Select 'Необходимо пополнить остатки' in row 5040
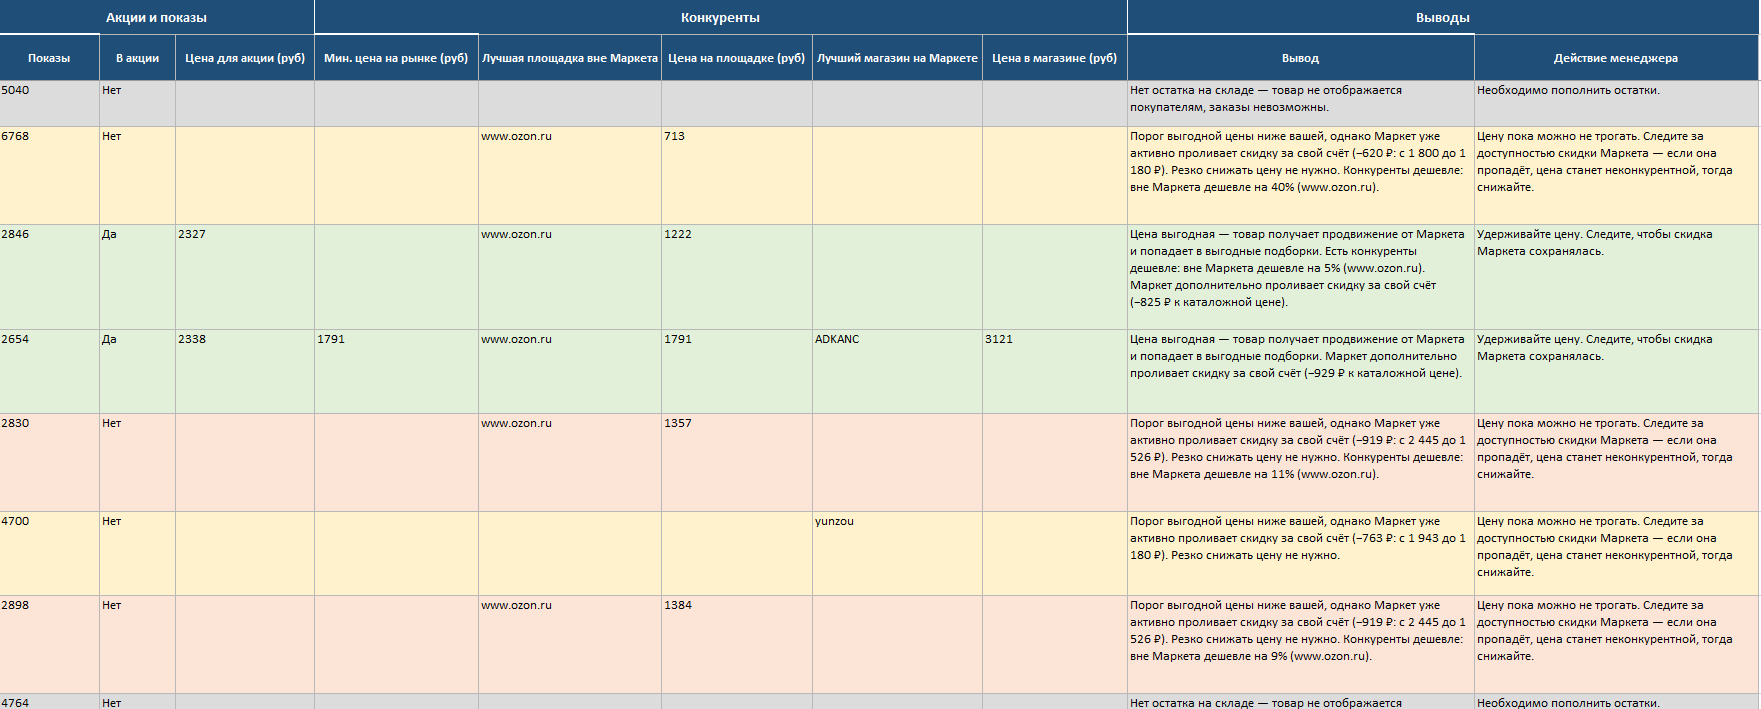 pos(1616,103)
